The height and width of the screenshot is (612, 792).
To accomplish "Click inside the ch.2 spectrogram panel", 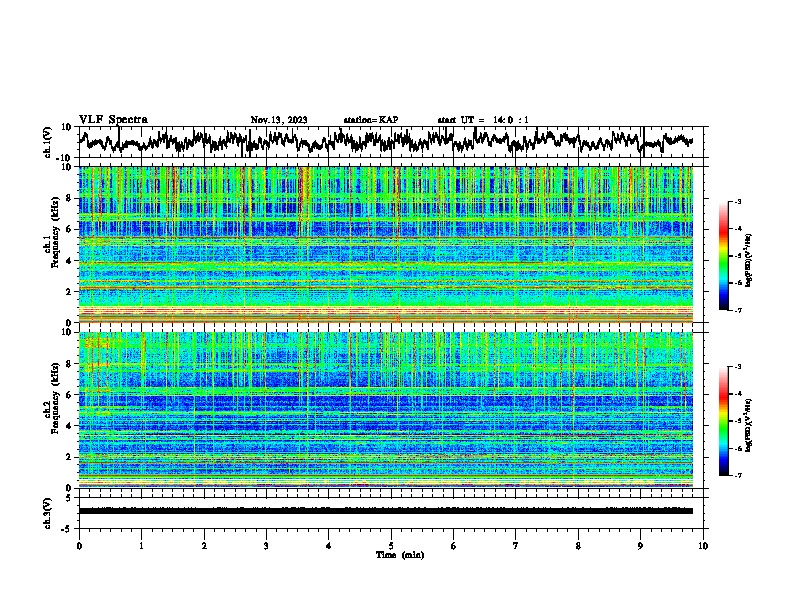I will click(386, 410).
